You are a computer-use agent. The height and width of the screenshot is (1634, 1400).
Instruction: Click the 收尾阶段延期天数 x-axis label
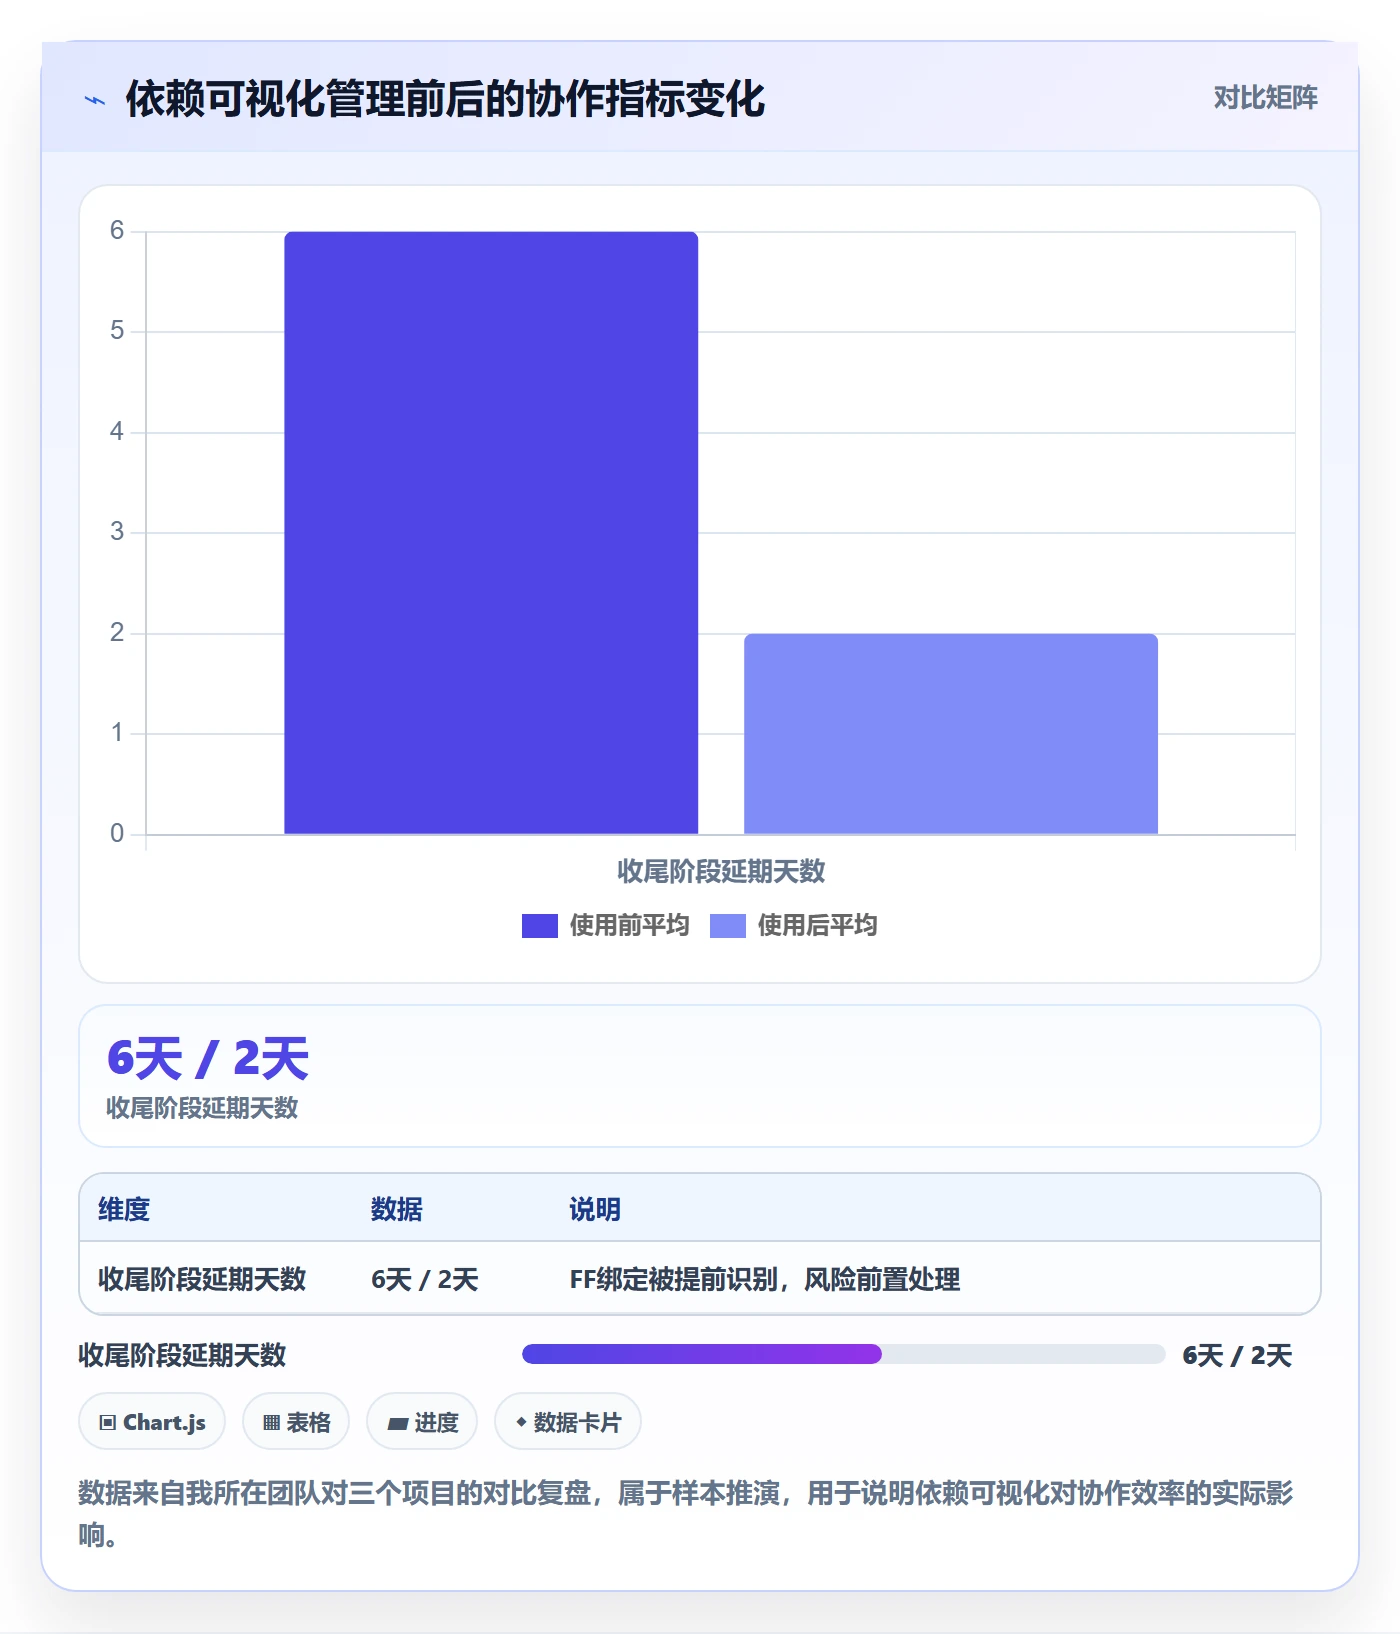click(x=721, y=871)
